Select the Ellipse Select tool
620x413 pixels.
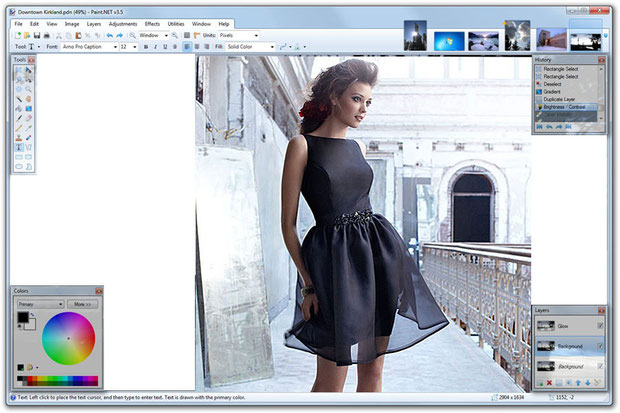pyautogui.click(x=19, y=89)
